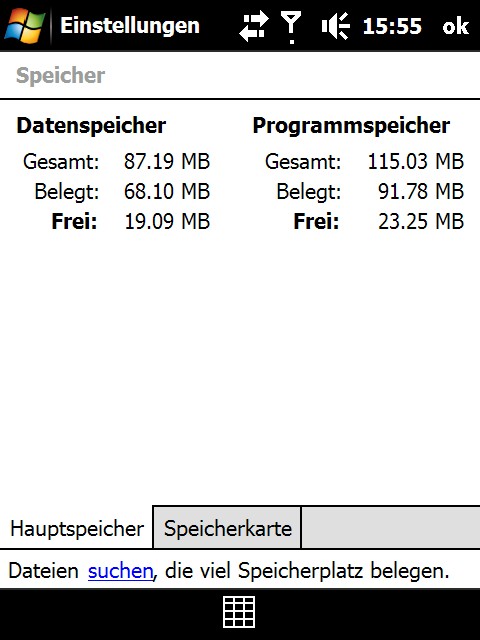Click the clock showing 15:55
Screen dimensions: 480x640
[392, 26]
